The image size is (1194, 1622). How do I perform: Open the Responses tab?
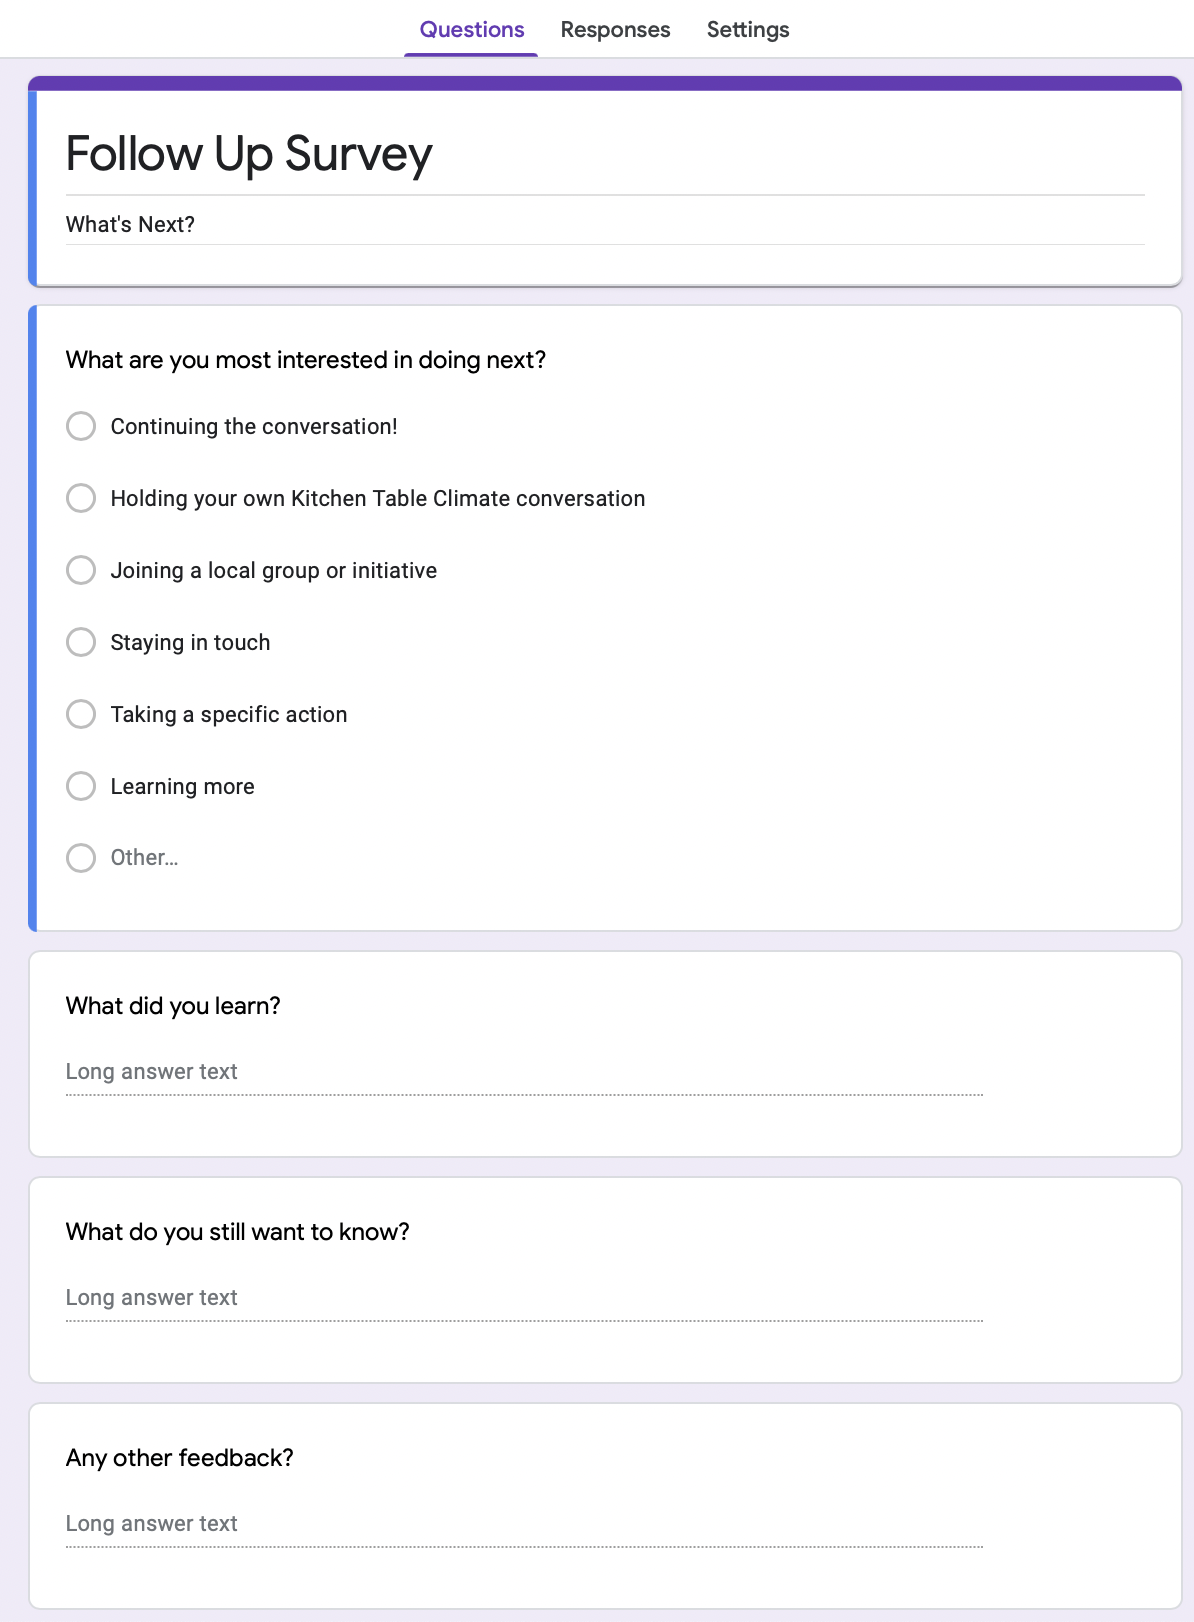(615, 30)
